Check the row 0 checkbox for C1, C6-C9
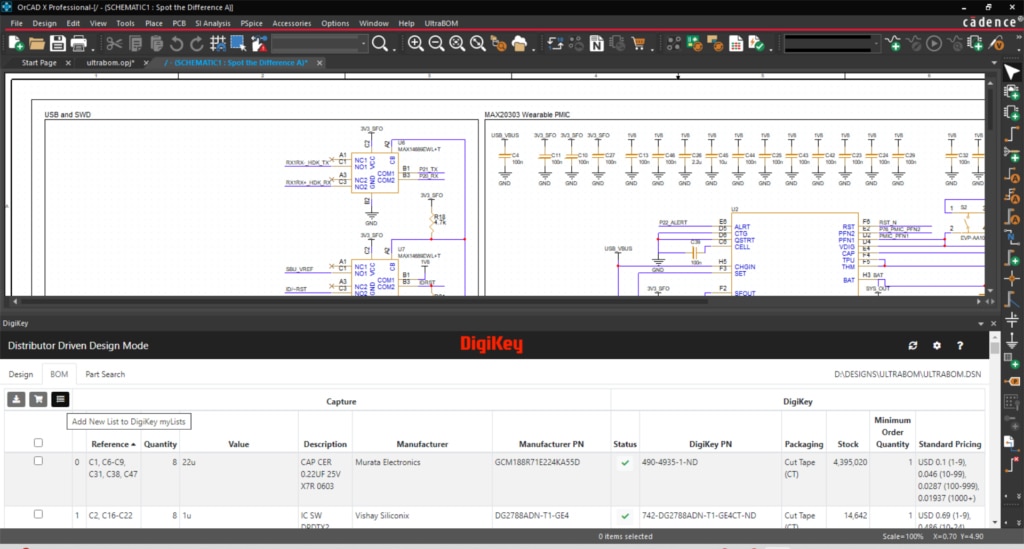The width and height of the screenshot is (1024, 549). click(x=38, y=462)
